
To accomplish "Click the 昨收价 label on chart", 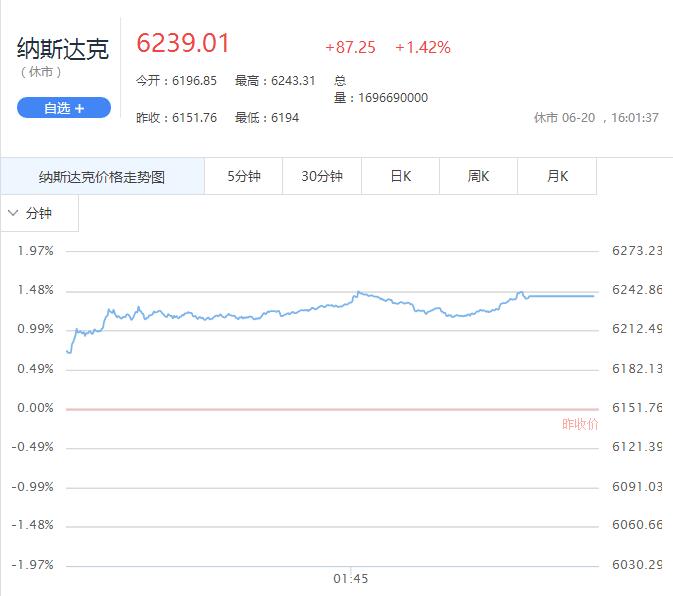I will 580,424.
